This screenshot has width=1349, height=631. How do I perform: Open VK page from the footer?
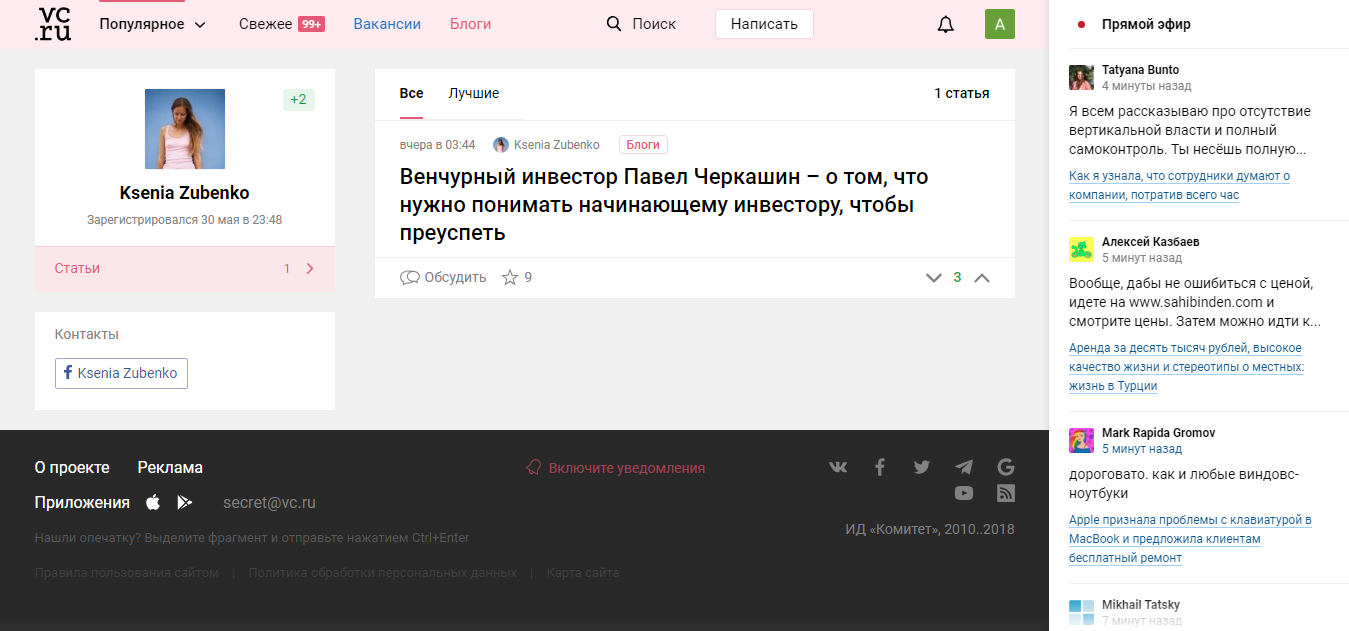(838, 466)
